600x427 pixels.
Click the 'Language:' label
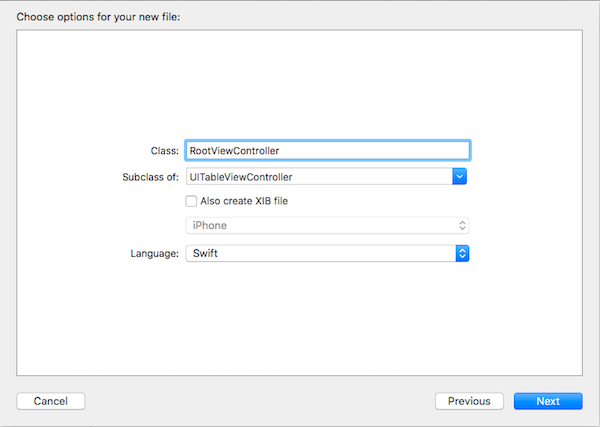point(155,253)
